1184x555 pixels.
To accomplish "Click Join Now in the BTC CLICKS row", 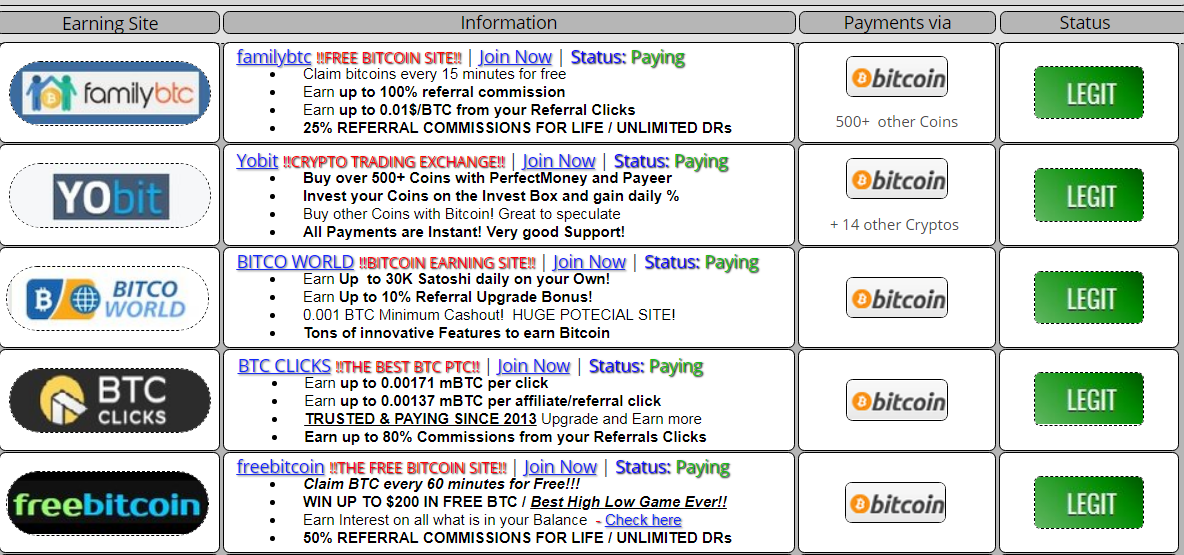I will [533, 366].
